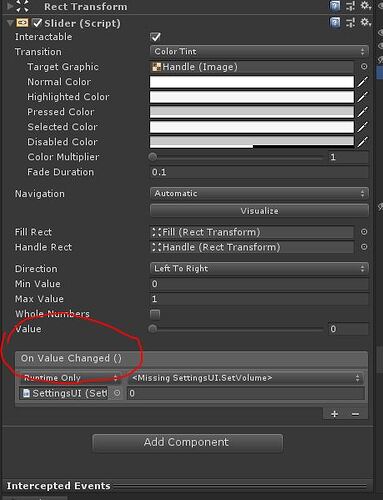Viewport: 383px width, 500px height.
Task: Pick object for Handle Rect field
Action: pos(364,247)
